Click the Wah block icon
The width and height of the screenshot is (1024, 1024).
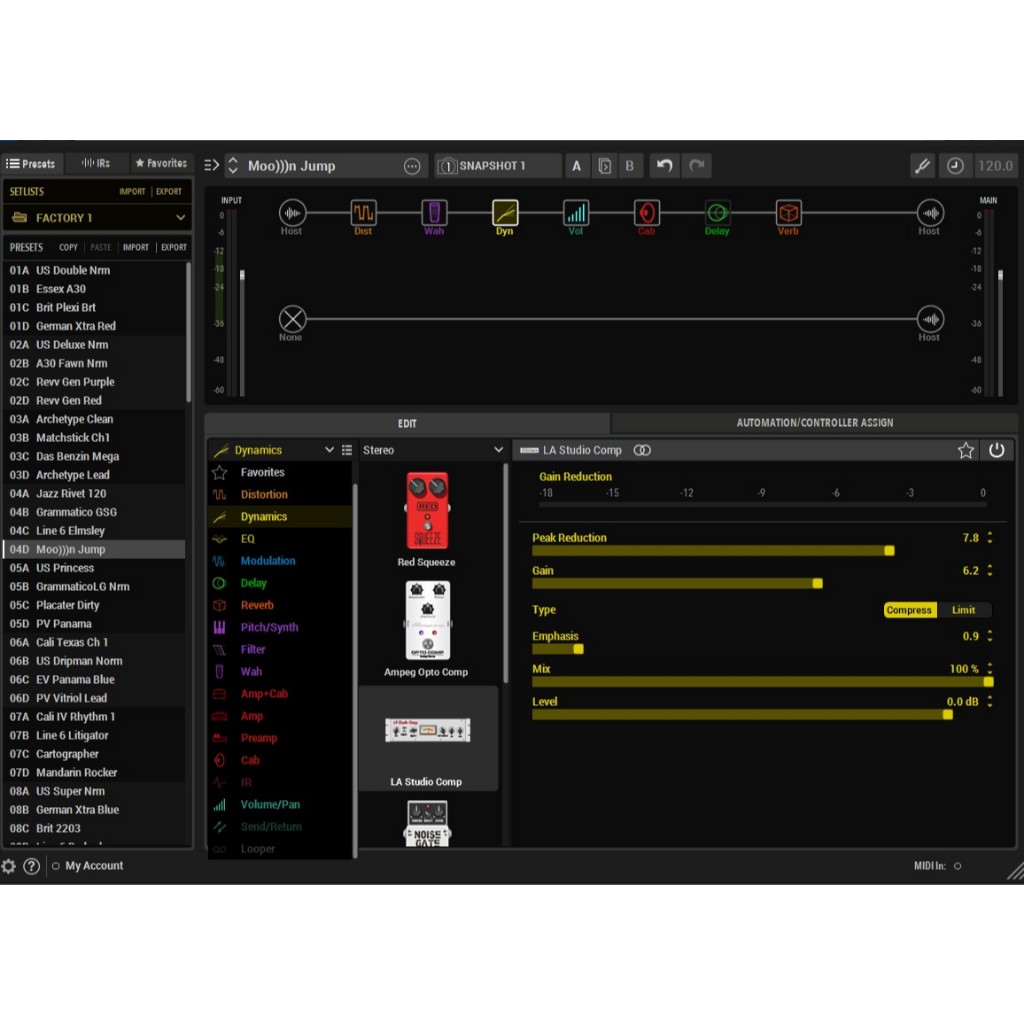click(434, 213)
